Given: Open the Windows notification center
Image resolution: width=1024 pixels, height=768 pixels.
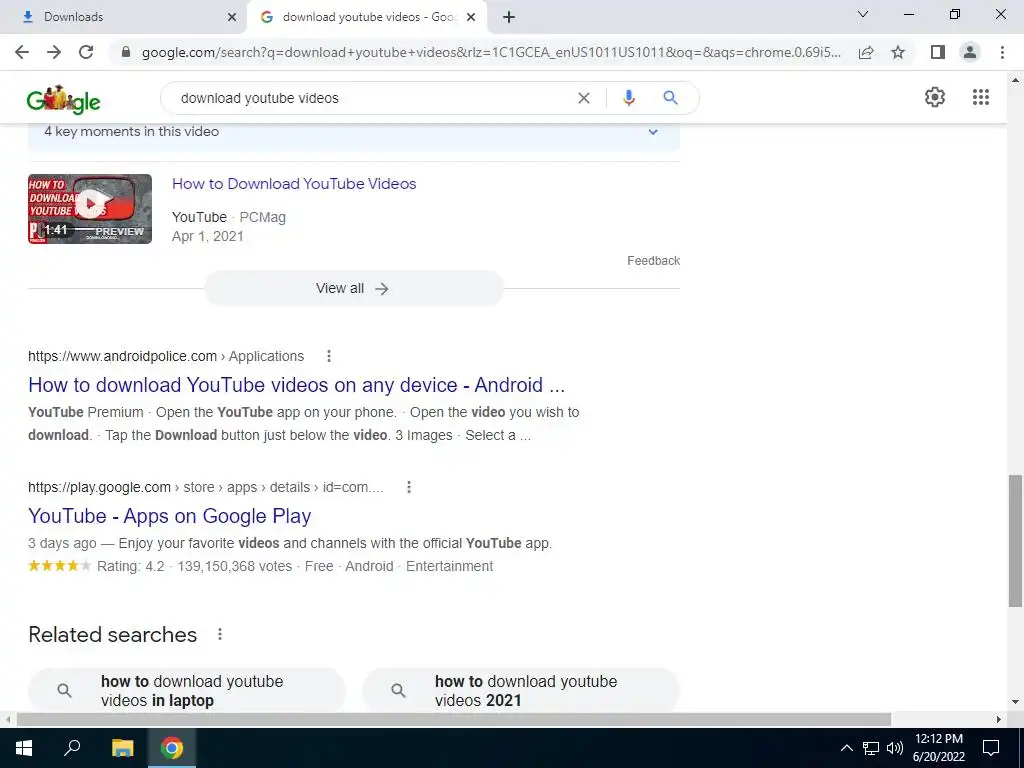Looking at the screenshot, I should pos(991,748).
